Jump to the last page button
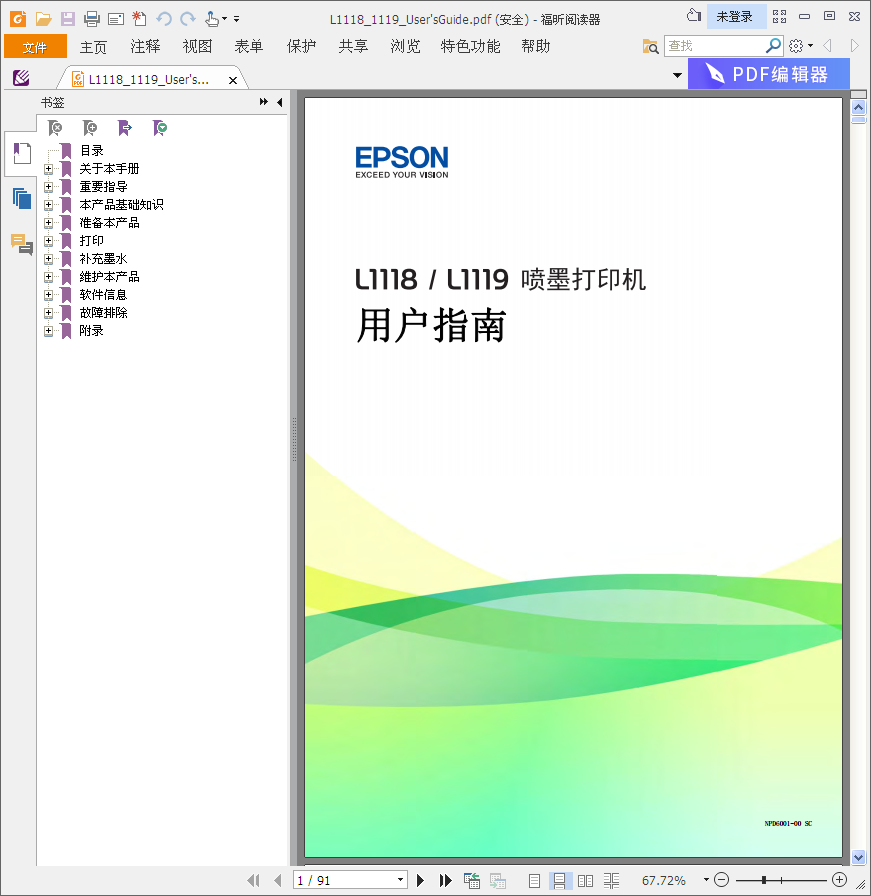Screen dimensions: 871x896 [x=445, y=880]
